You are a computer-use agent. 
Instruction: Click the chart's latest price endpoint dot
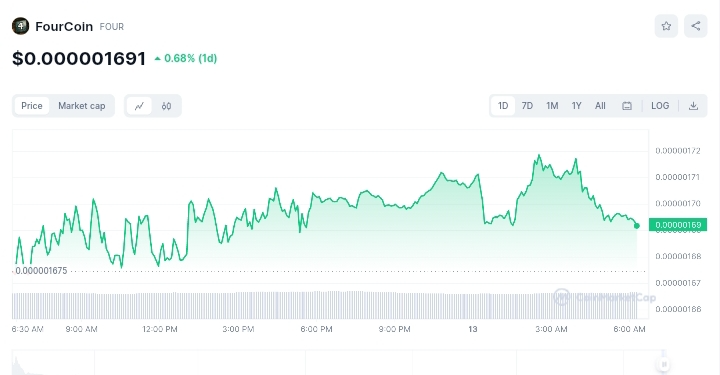[x=637, y=226]
